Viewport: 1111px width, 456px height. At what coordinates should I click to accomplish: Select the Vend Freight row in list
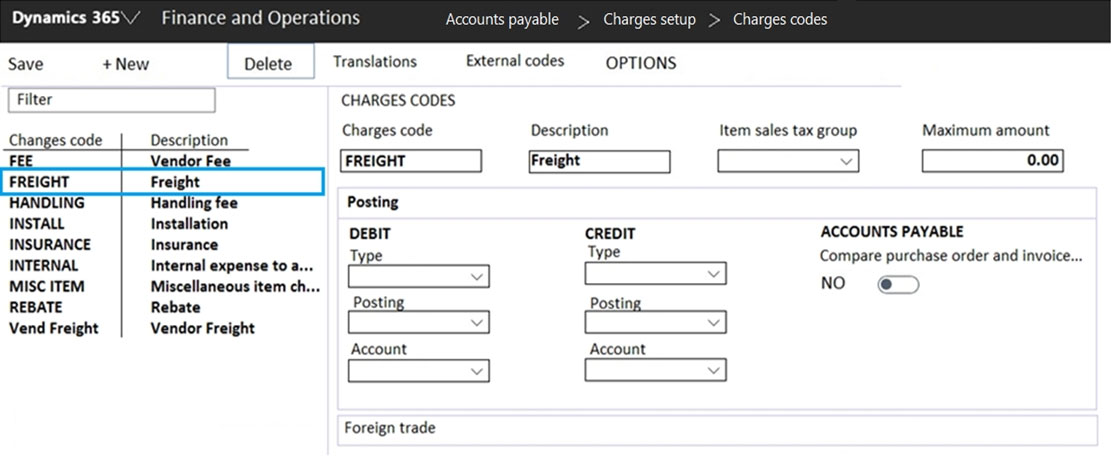54,328
